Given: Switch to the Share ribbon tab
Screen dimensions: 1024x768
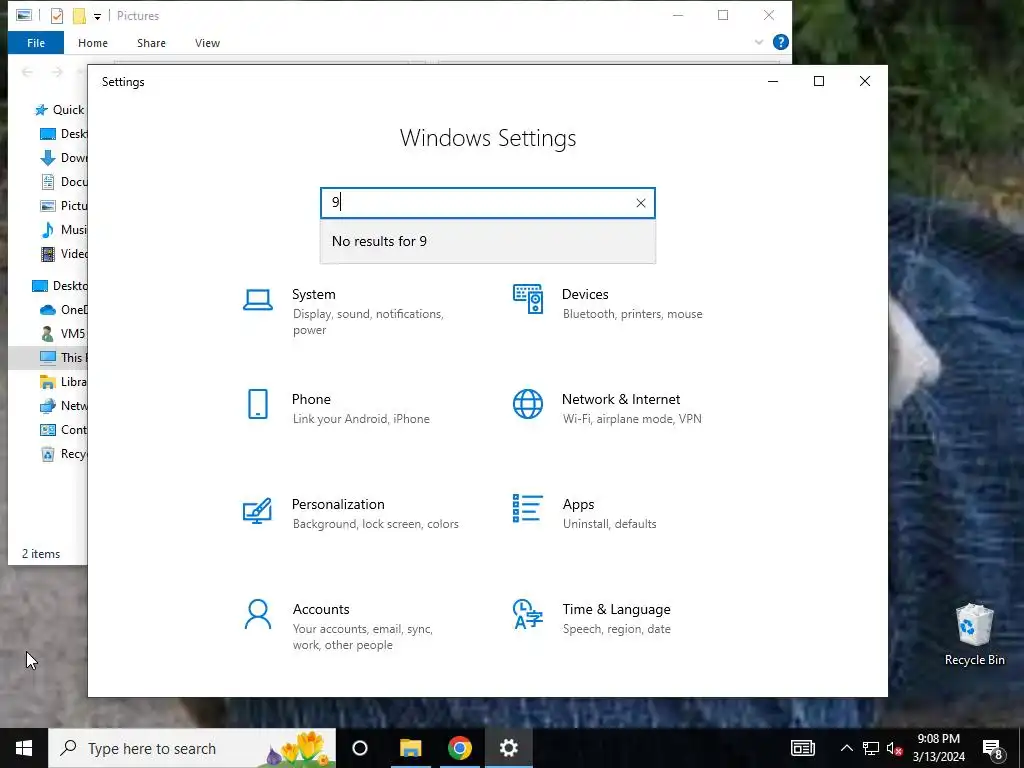Looking at the screenshot, I should coord(152,43).
